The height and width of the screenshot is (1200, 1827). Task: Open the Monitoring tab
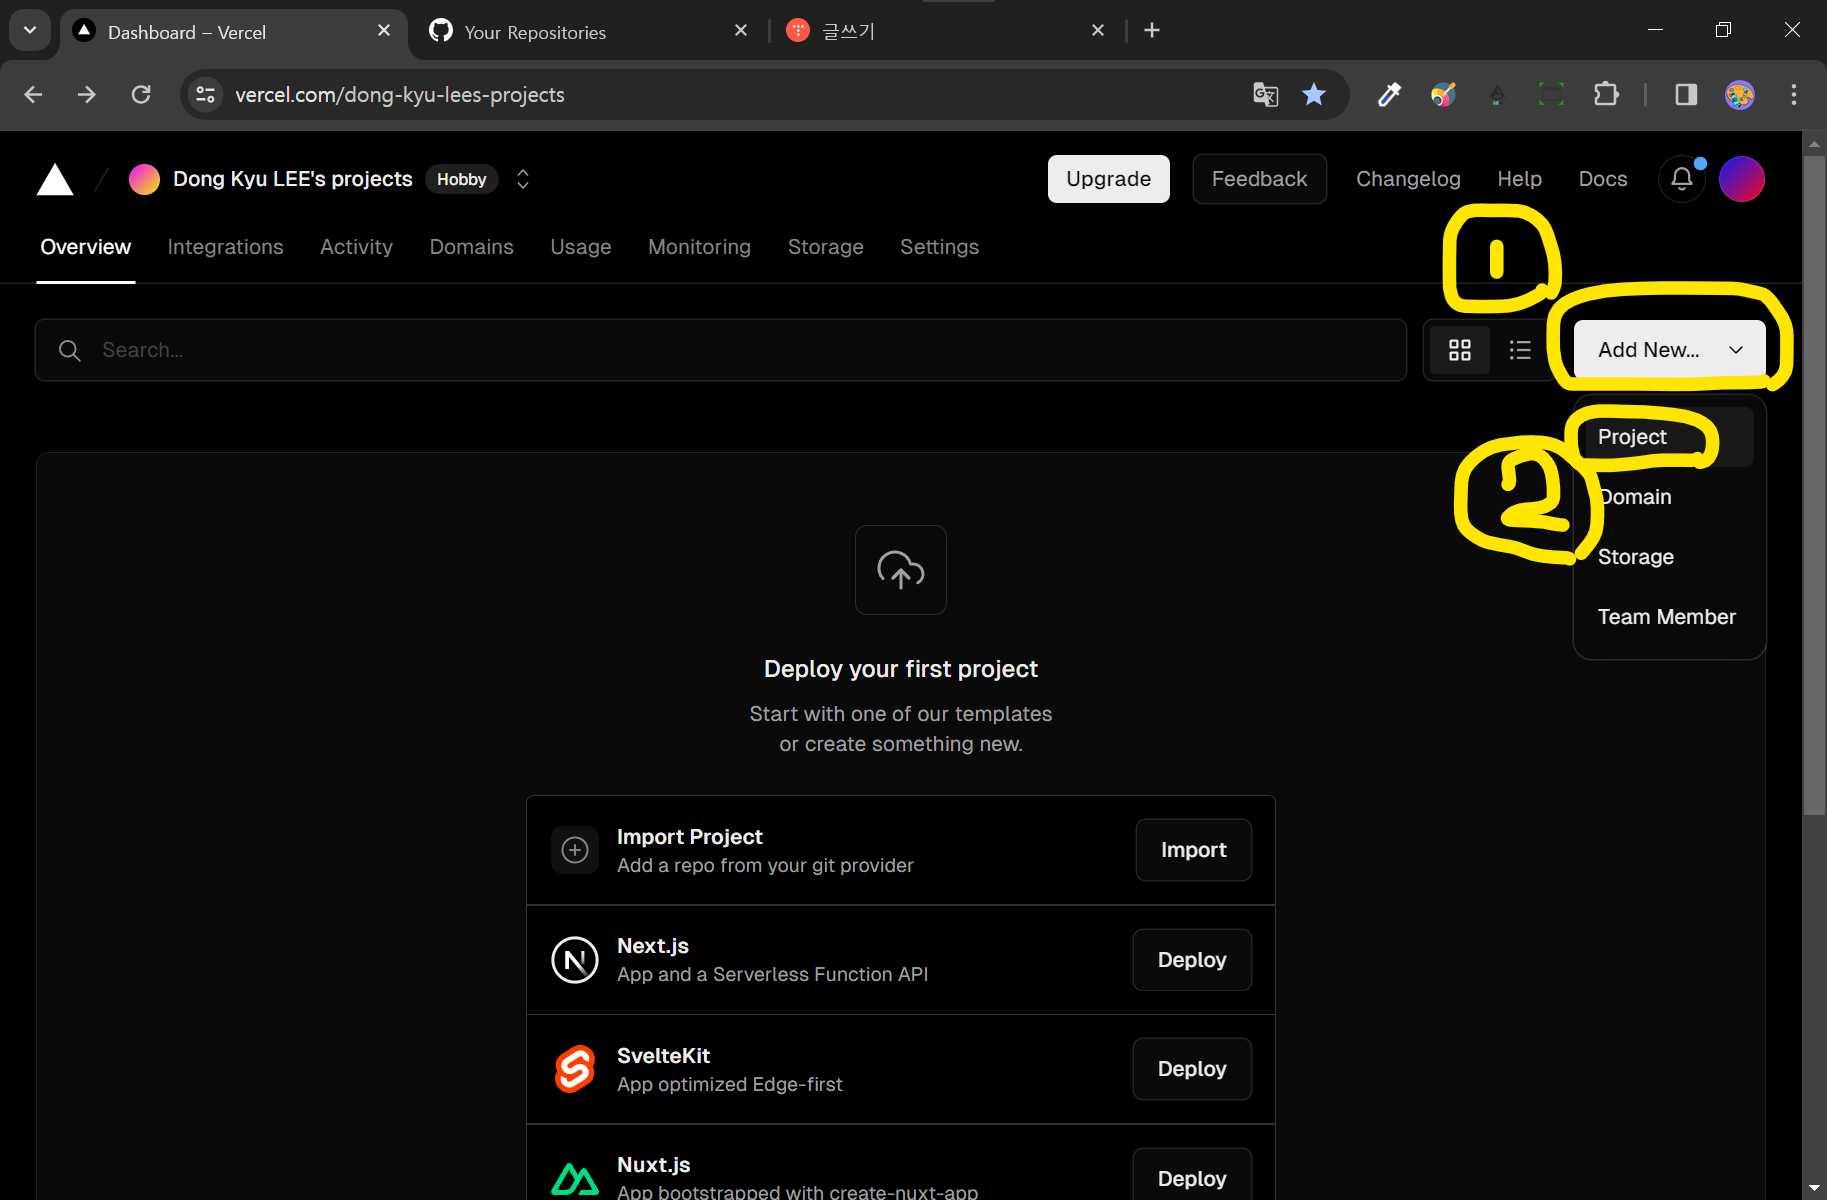(x=699, y=247)
